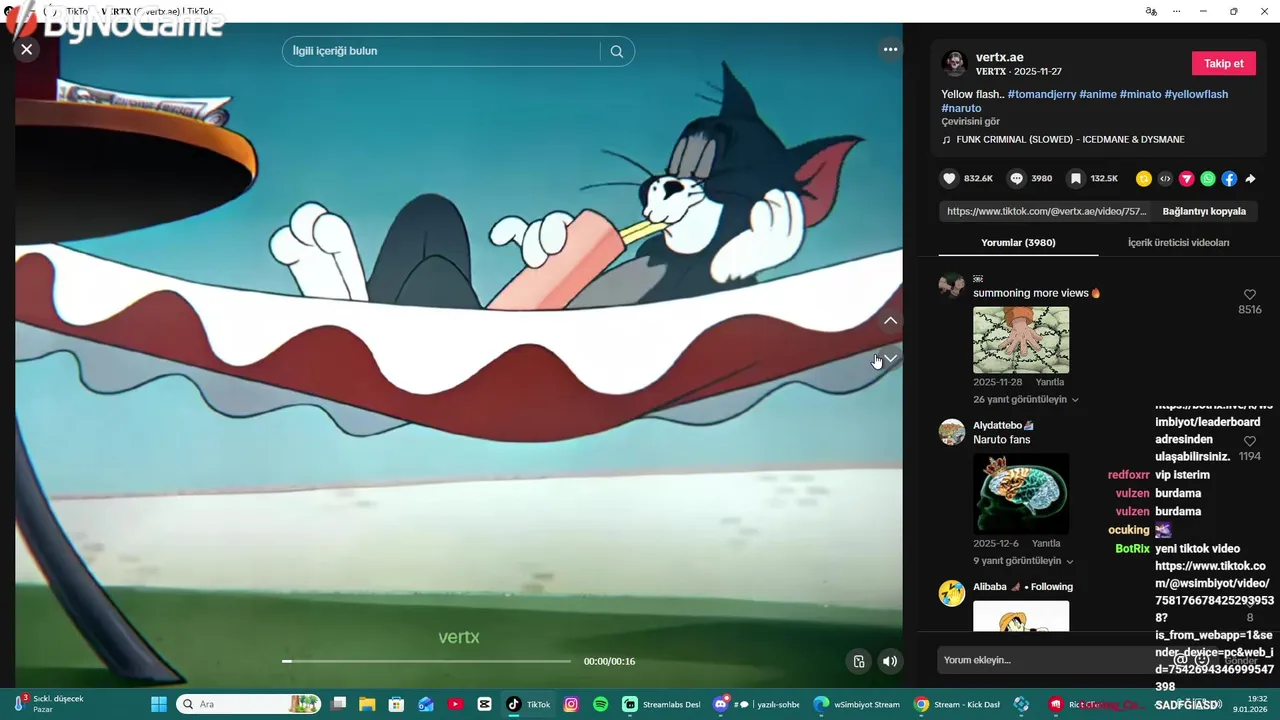The width and height of the screenshot is (1280, 720).
Task: Go to the previous video with the up arrow
Action: click(890, 321)
